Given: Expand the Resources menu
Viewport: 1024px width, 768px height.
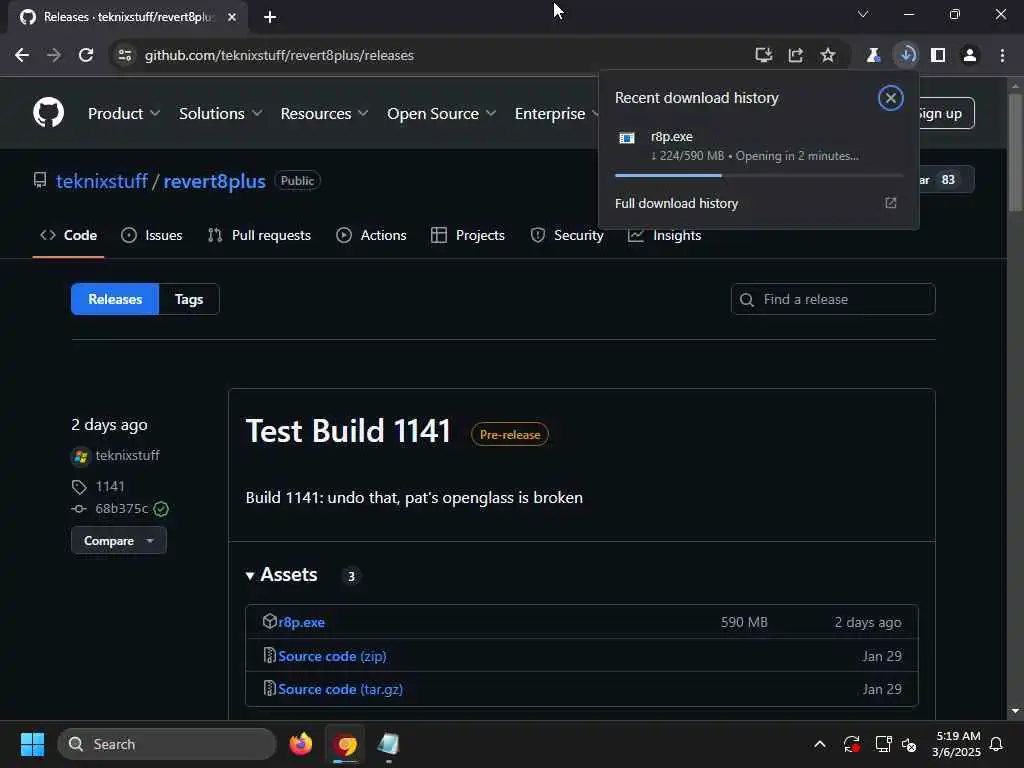Looking at the screenshot, I should coord(324,114).
